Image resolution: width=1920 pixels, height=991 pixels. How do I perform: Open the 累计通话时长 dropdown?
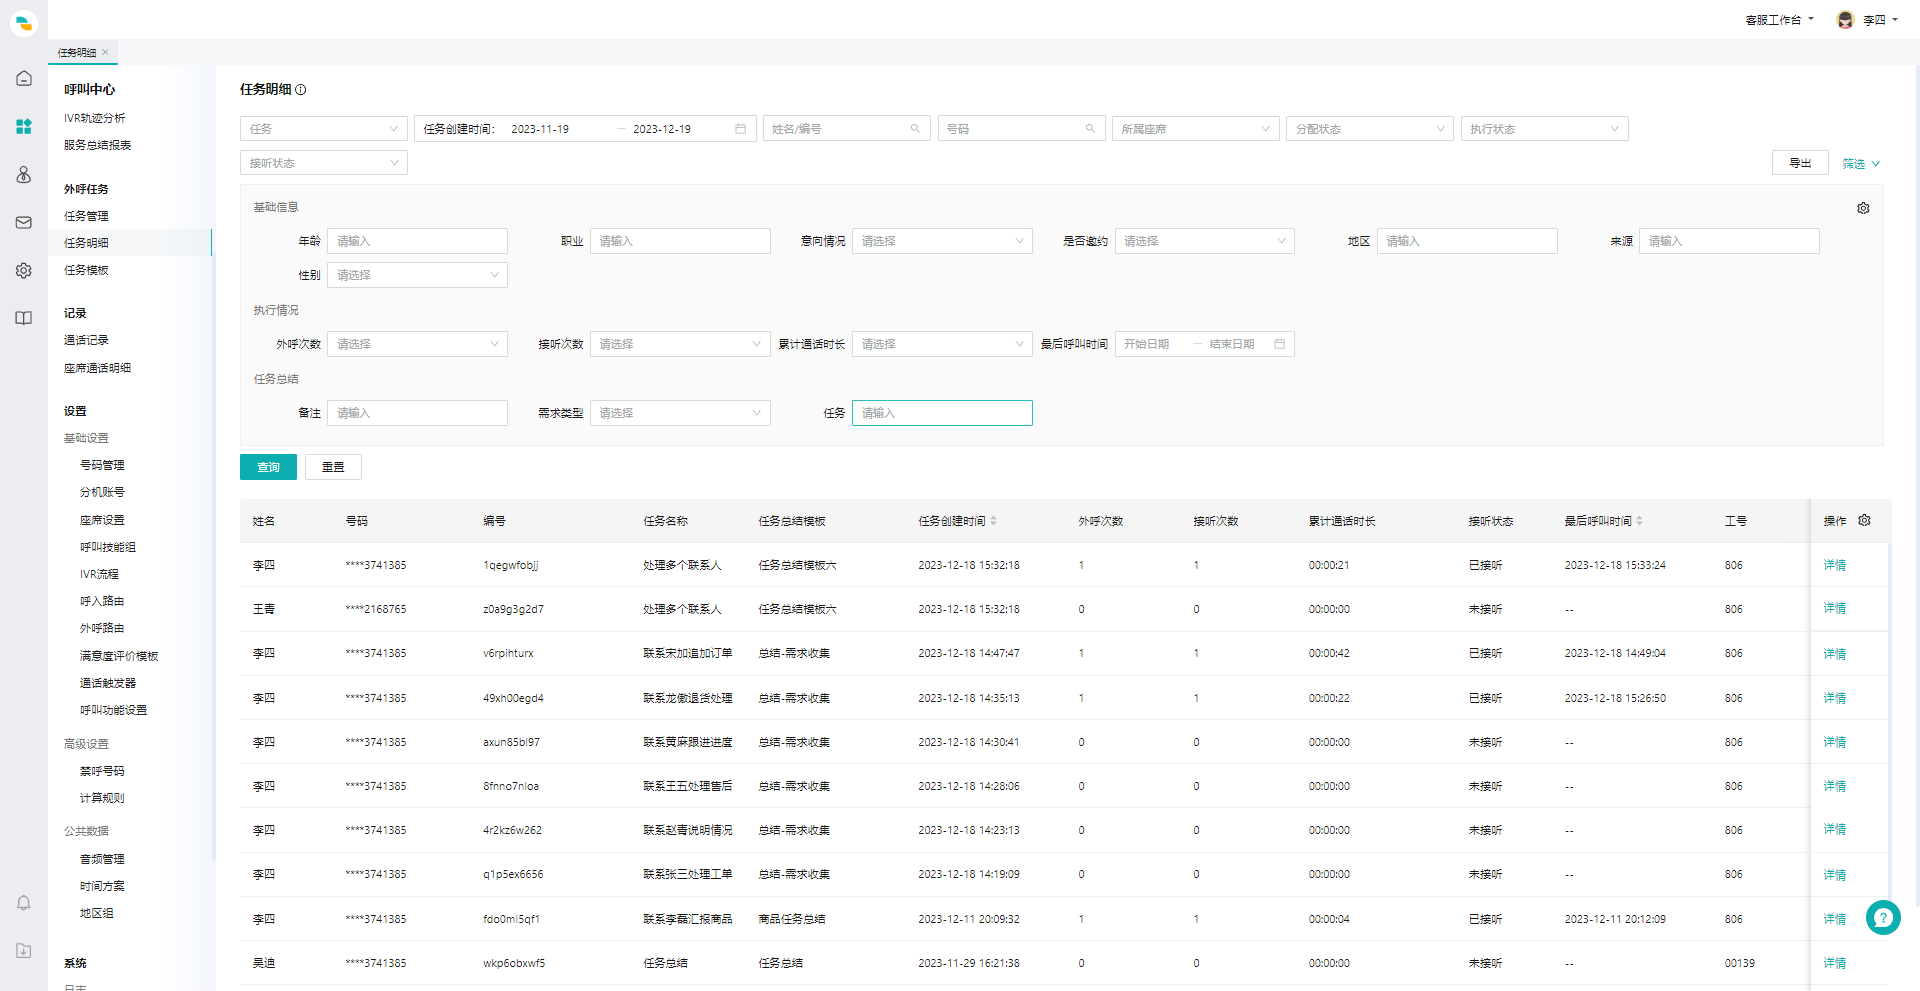[x=942, y=344]
